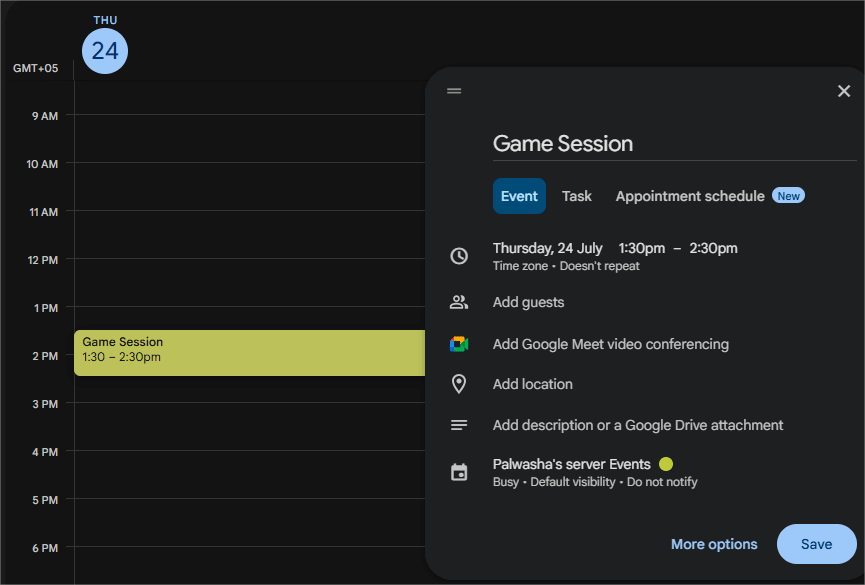
Task: Open the 1:30pm start time dropdown
Action: 642,248
